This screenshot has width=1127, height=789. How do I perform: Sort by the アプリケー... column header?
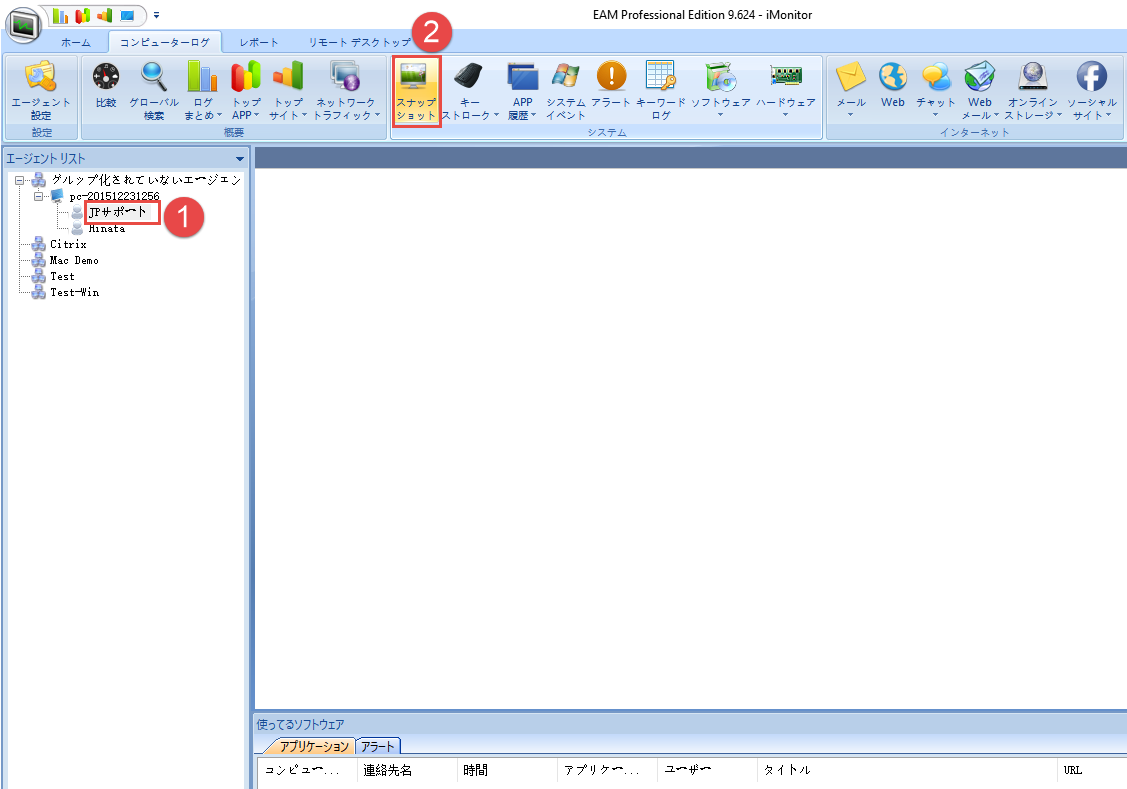point(607,770)
